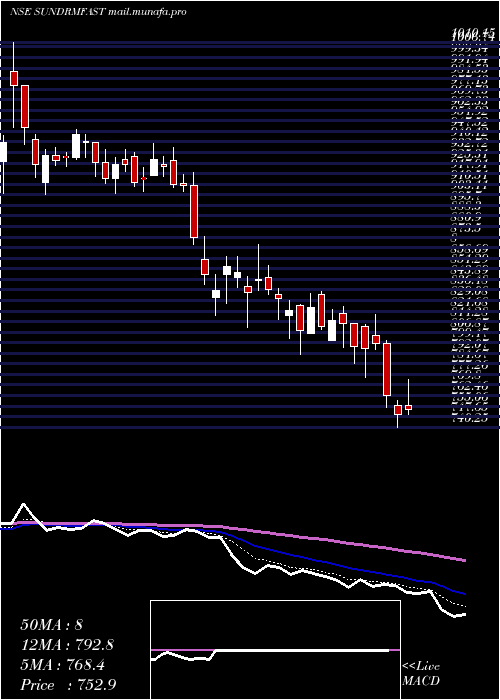Click the <<Live MACD label
Image resolution: width=500 pixels, height=700 pixels.
[x=421, y=674]
